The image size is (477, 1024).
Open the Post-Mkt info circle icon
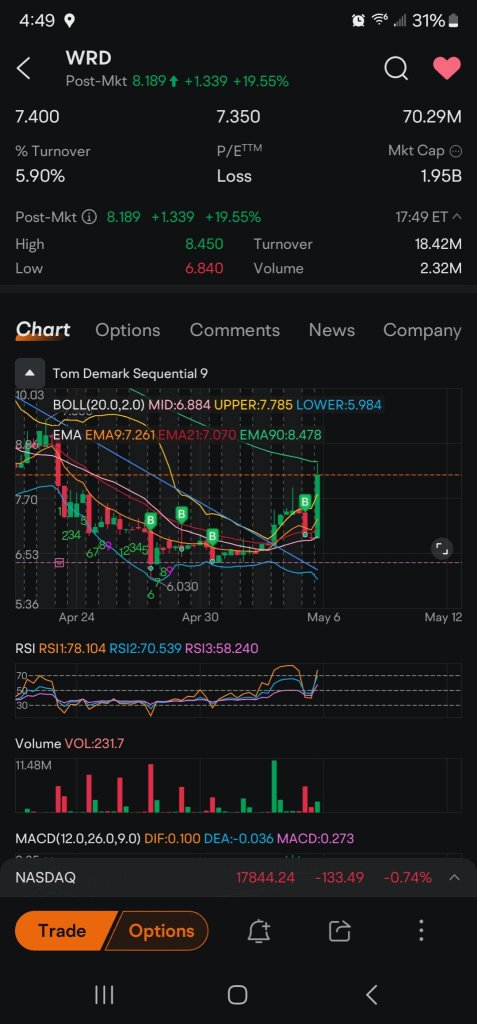pos(90,217)
